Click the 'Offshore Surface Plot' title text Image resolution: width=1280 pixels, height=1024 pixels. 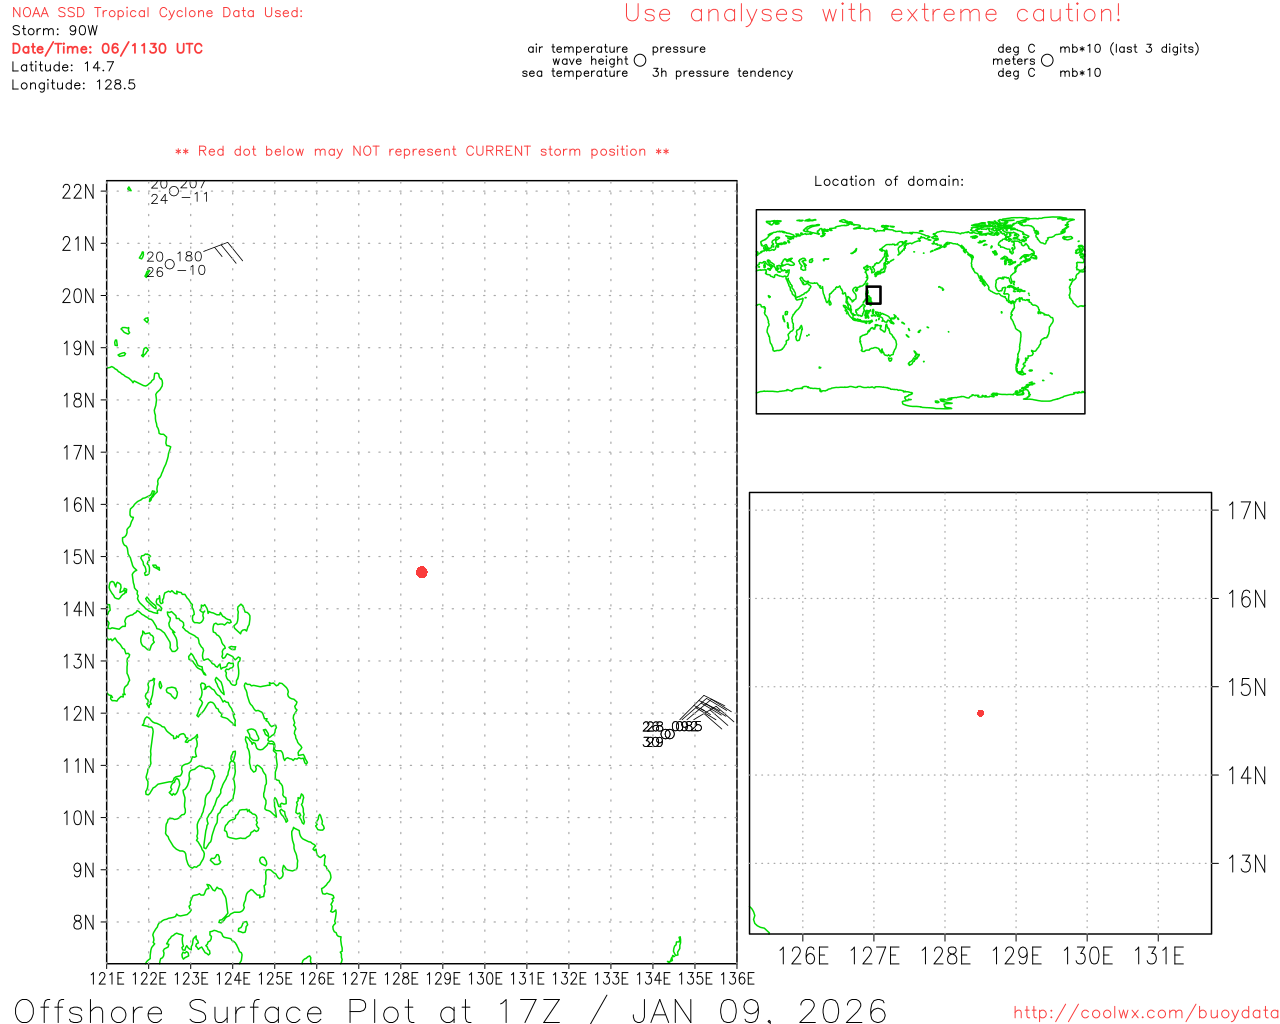click(x=450, y=1010)
